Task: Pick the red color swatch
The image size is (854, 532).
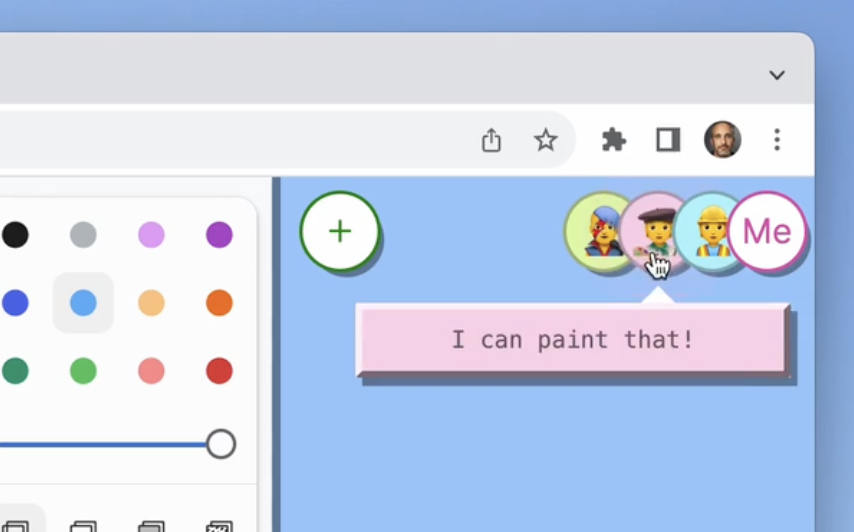Action: pyautogui.click(x=219, y=371)
